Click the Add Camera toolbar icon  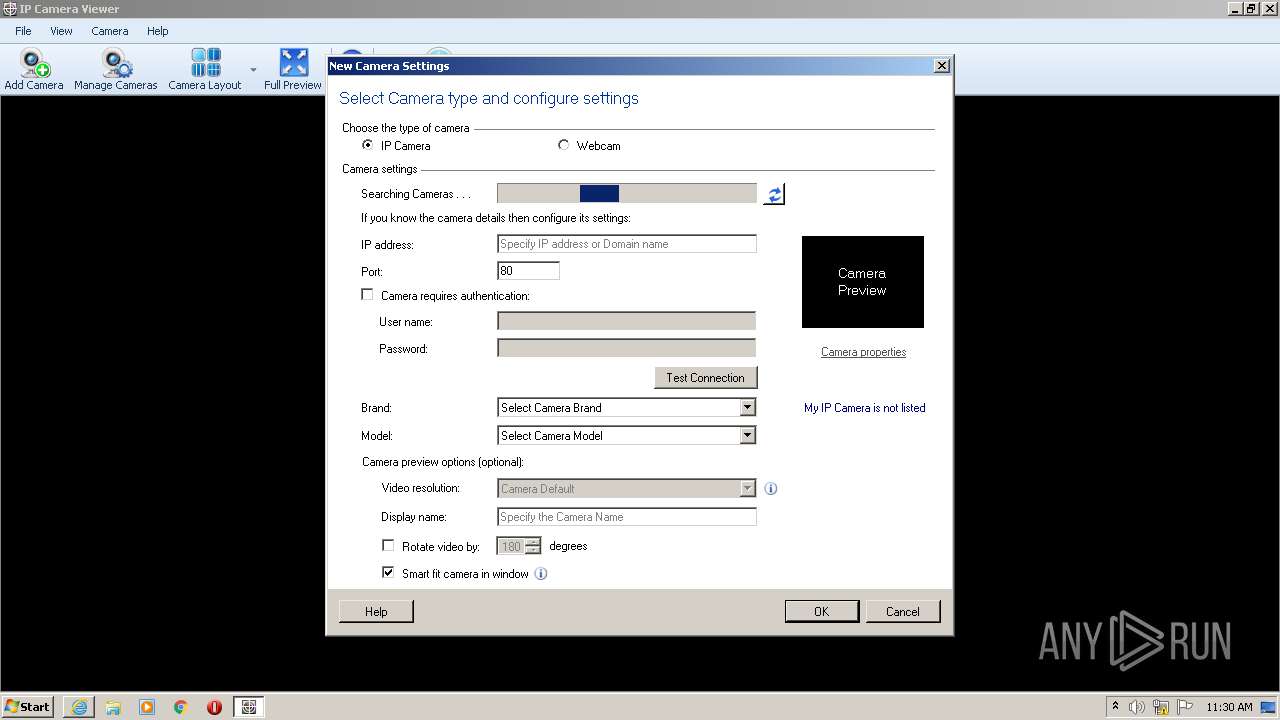34,70
